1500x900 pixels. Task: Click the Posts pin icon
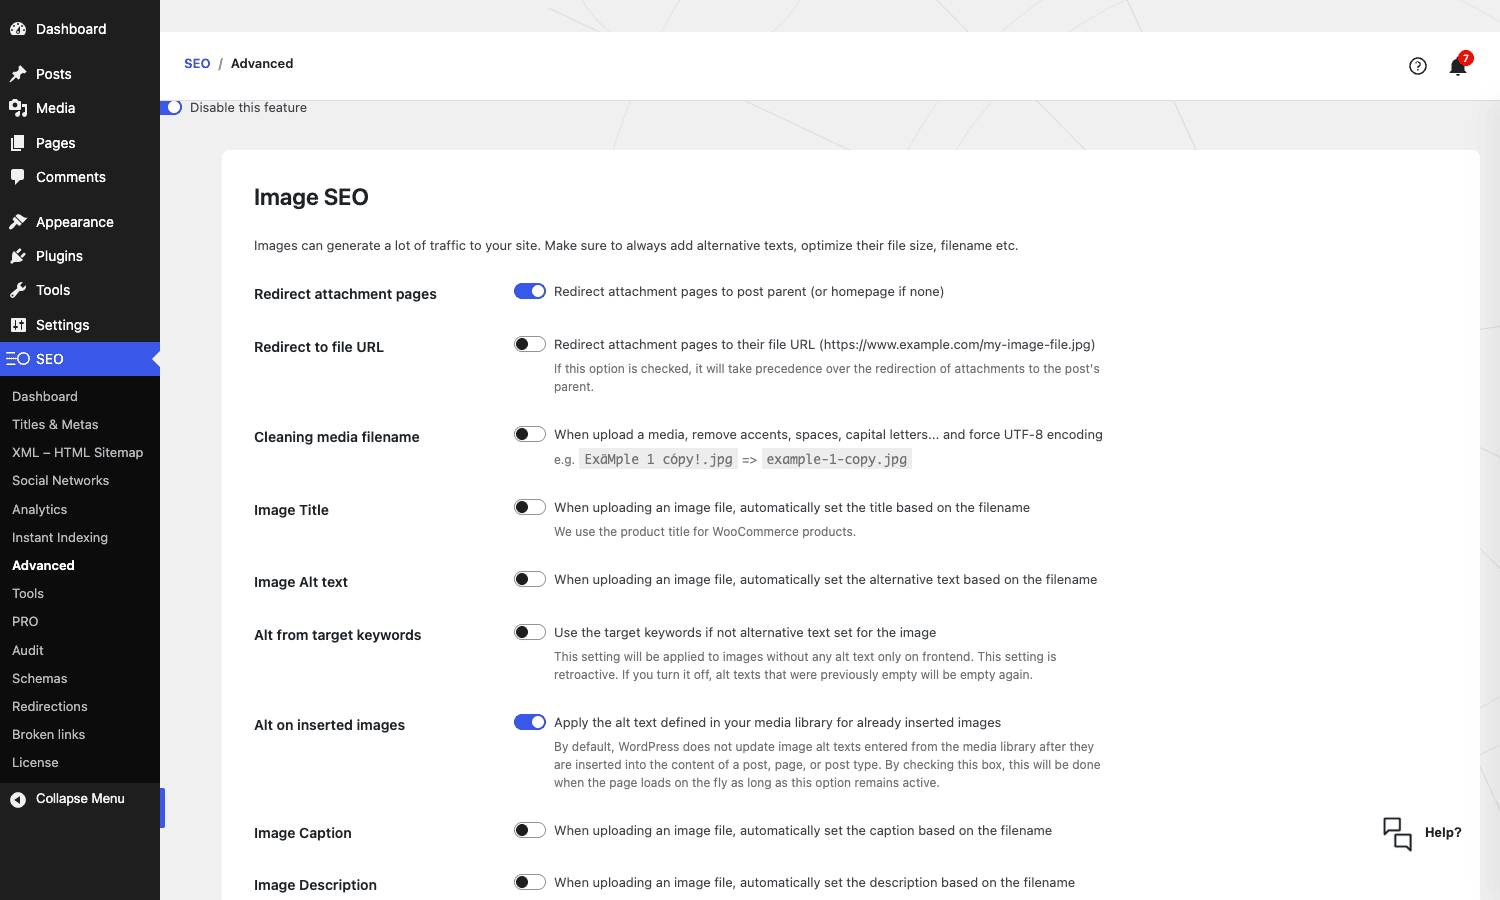click(18, 74)
